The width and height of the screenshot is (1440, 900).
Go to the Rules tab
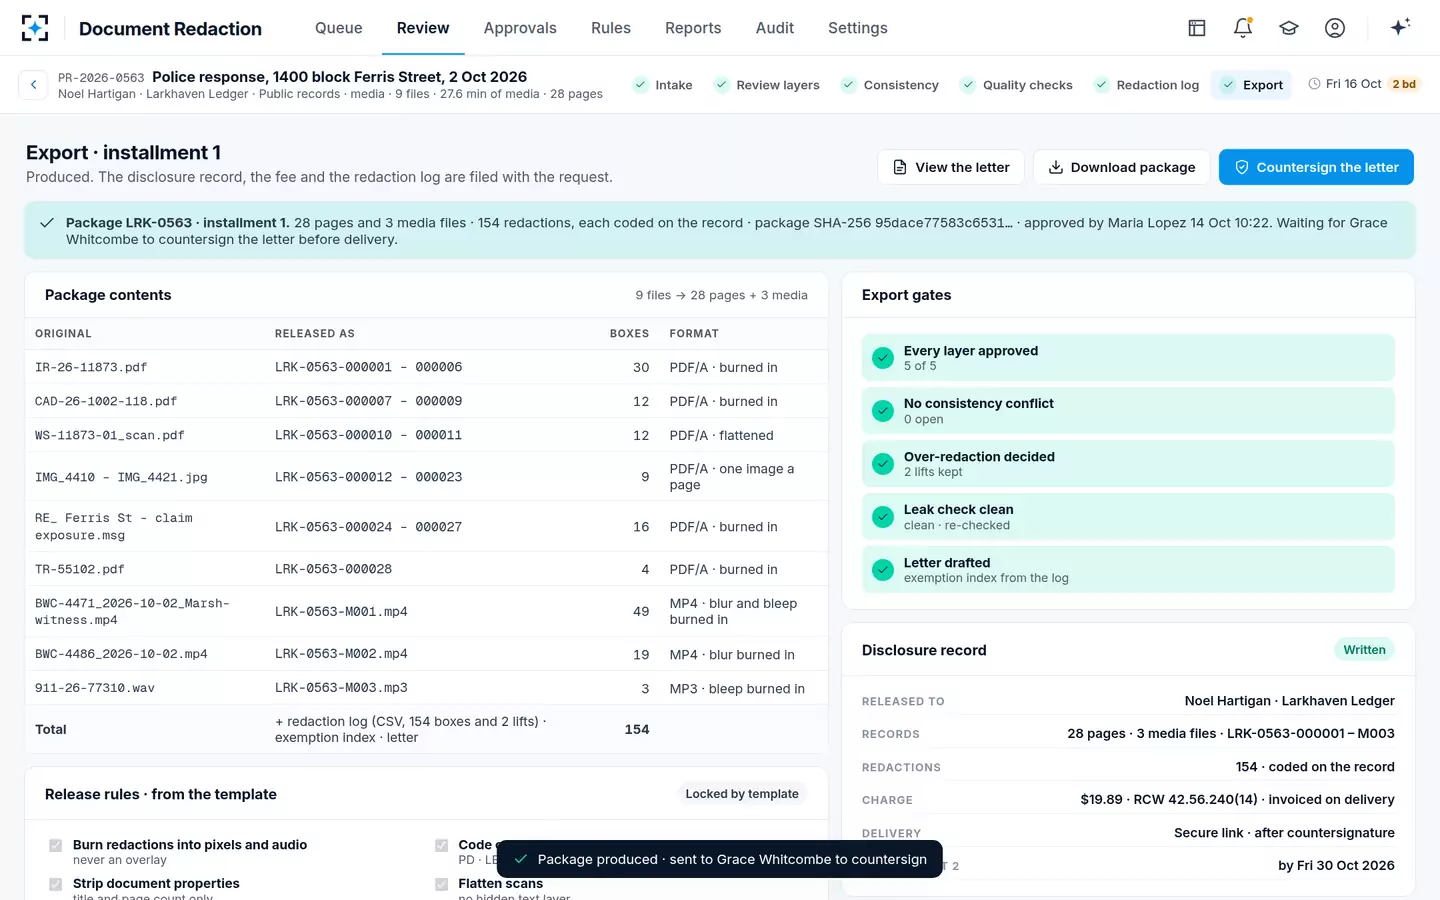click(x=611, y=28)
